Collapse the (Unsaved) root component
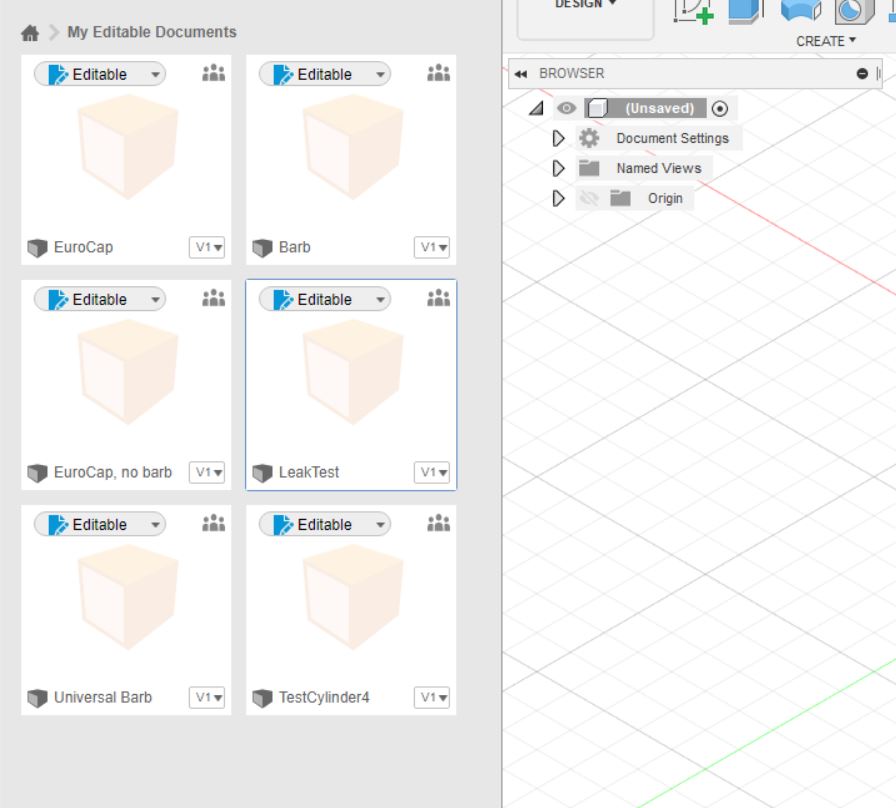The image size is (896, 808). coord(536,108)
